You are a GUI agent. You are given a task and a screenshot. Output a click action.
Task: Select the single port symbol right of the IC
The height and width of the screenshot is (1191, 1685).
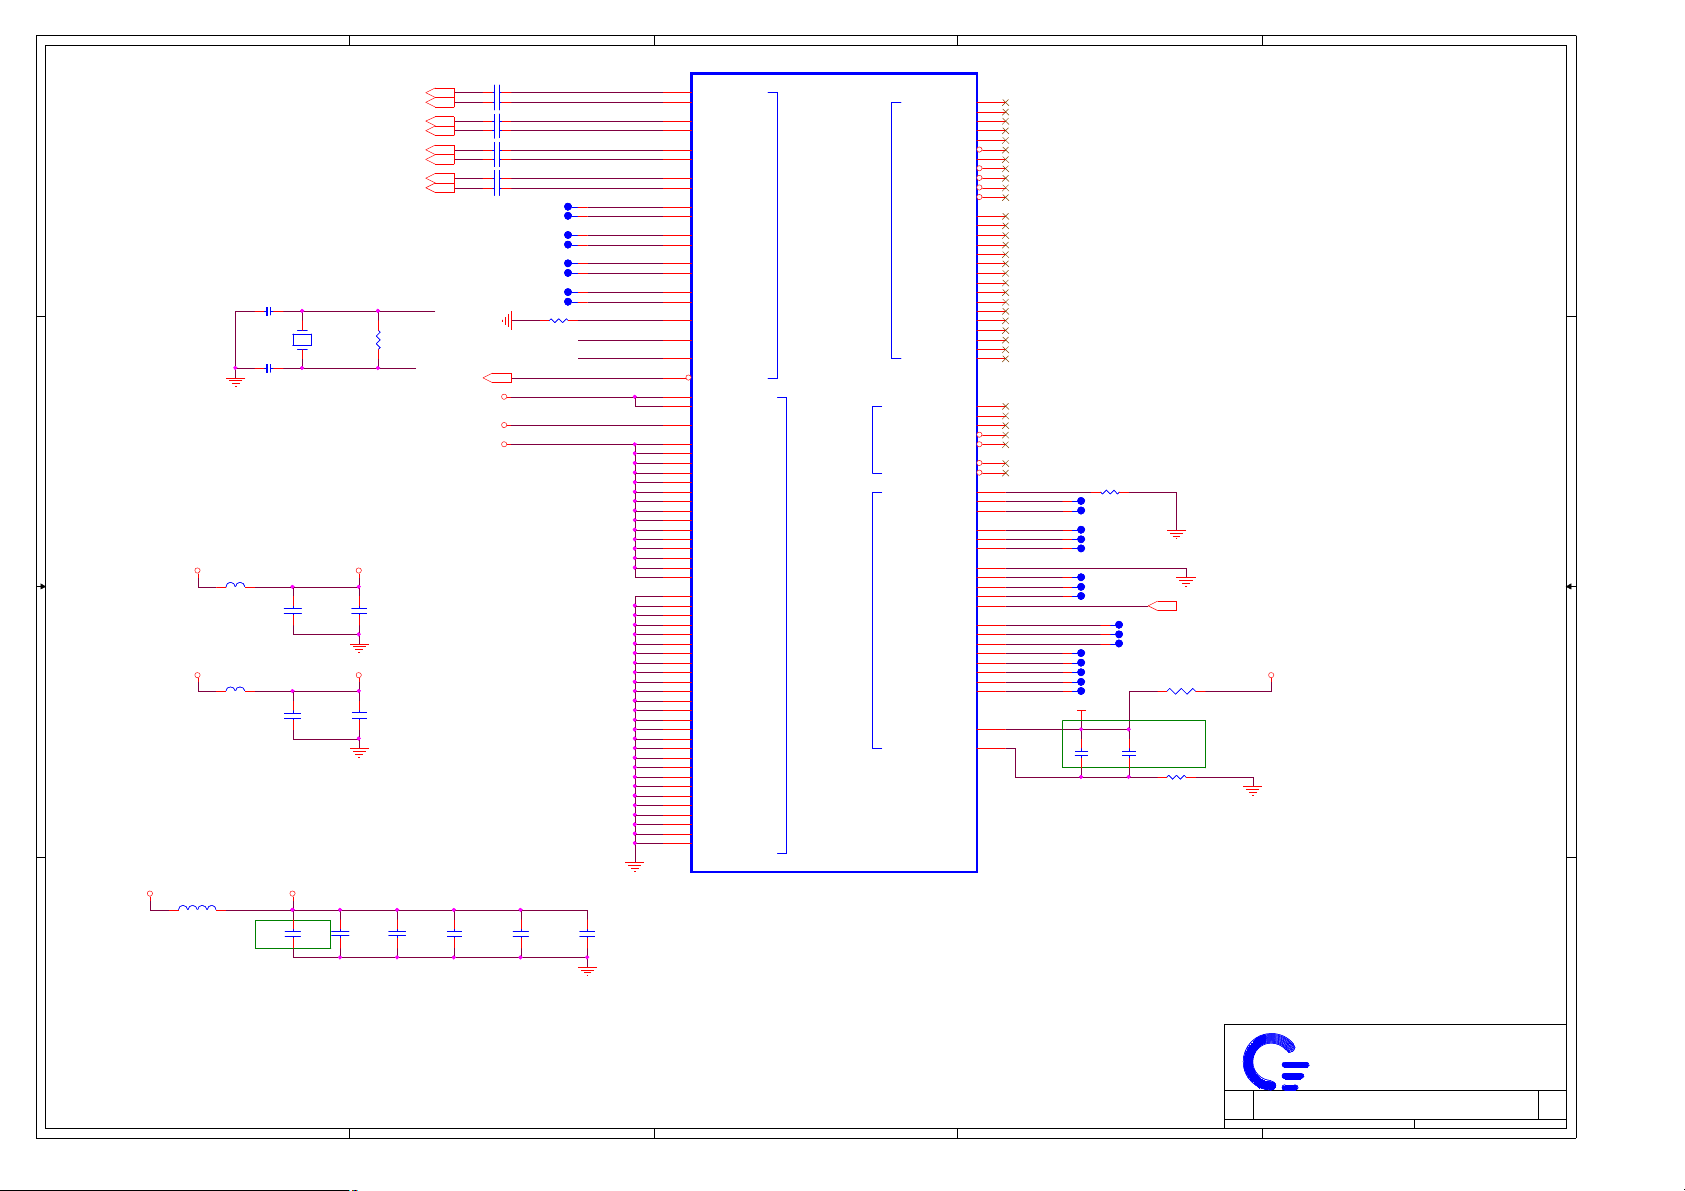(x=1163, y=606)
